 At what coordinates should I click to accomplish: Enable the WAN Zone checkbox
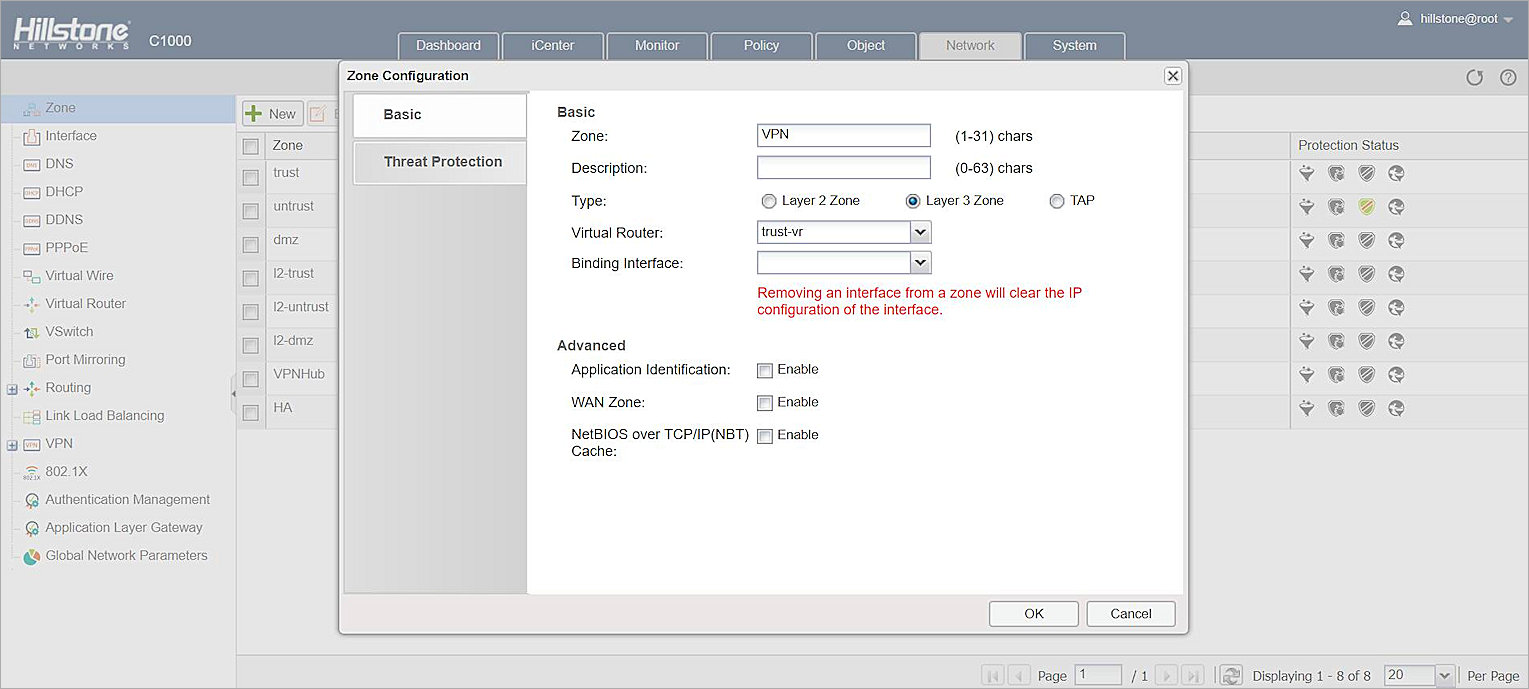(765, 403)
